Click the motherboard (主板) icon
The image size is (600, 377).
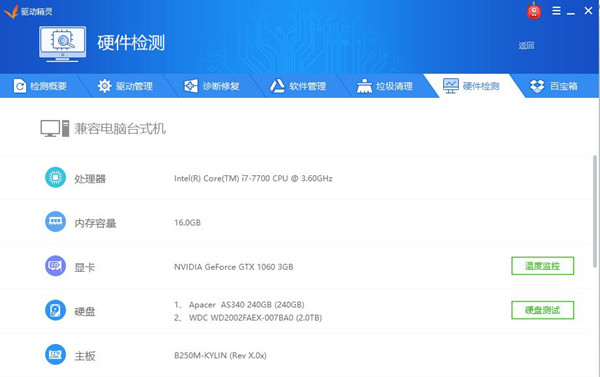[x=55, y=354]
